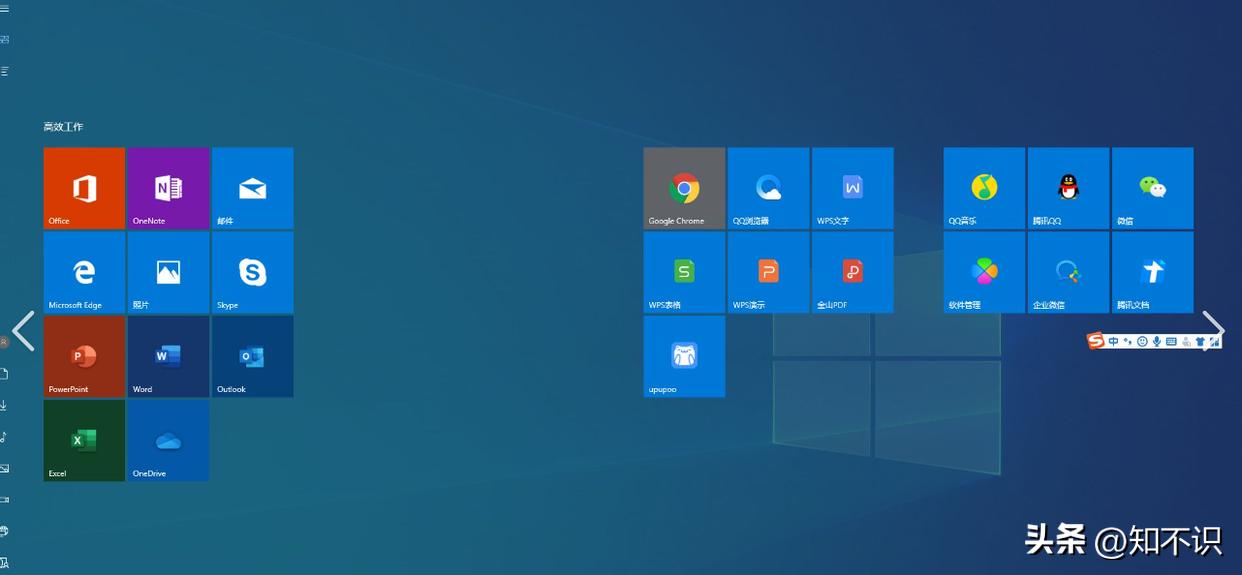1242x575 pixels.
Task: Open the QQ音乐 music tile
Action: click(x=984, y=188)
